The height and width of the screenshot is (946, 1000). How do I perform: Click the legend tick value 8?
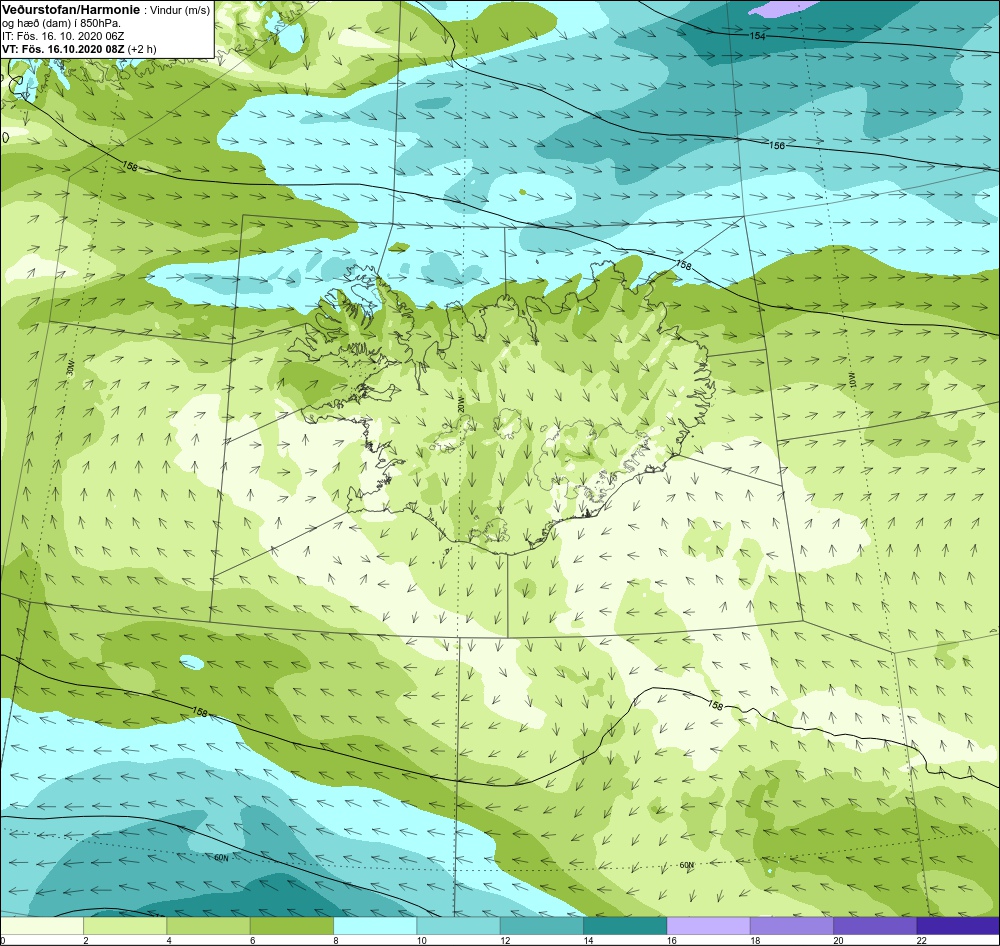click(335, 940)
